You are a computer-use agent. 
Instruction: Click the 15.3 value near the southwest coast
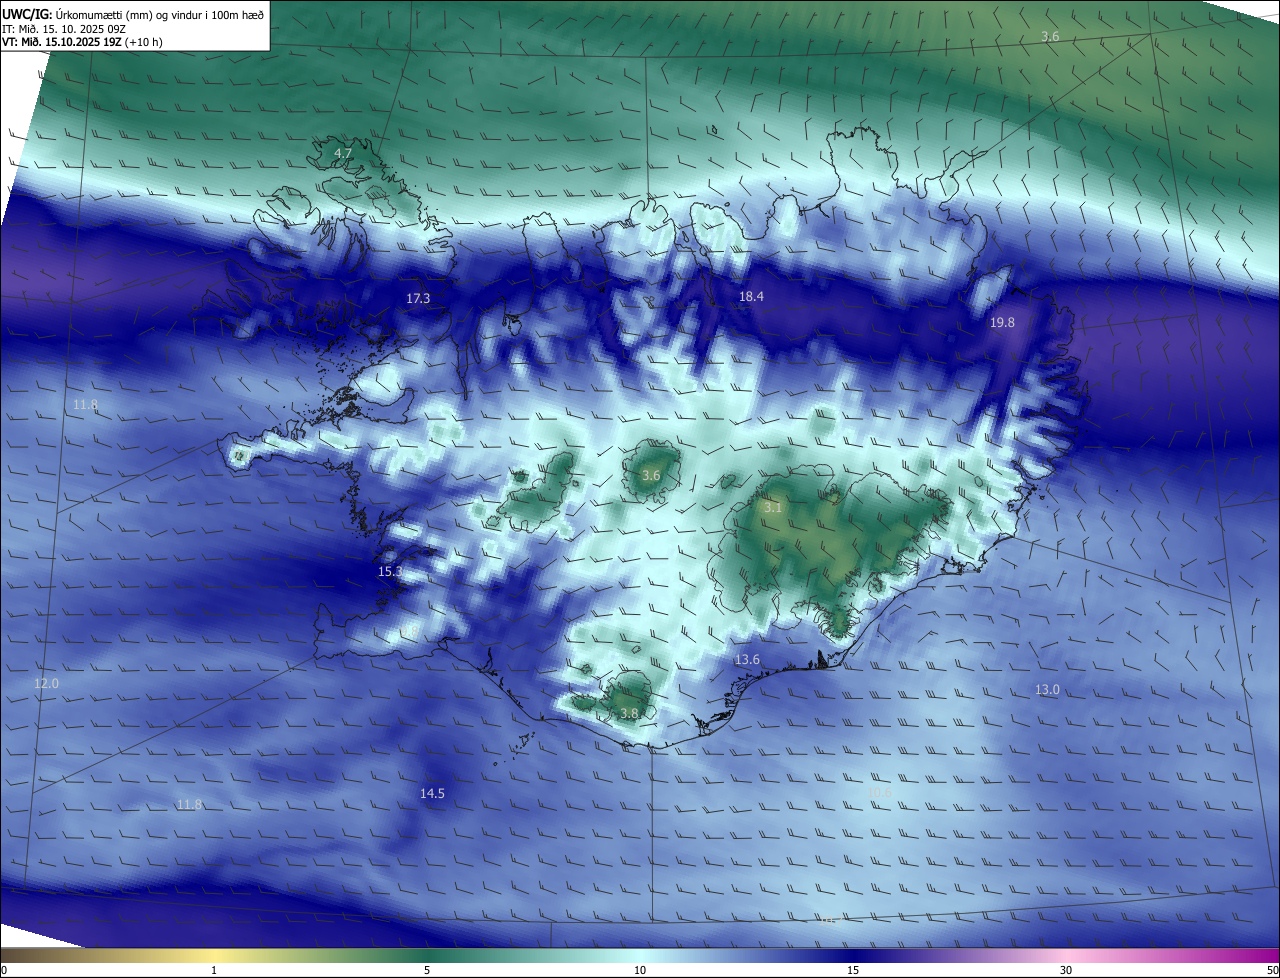click(x=390, y=571)
